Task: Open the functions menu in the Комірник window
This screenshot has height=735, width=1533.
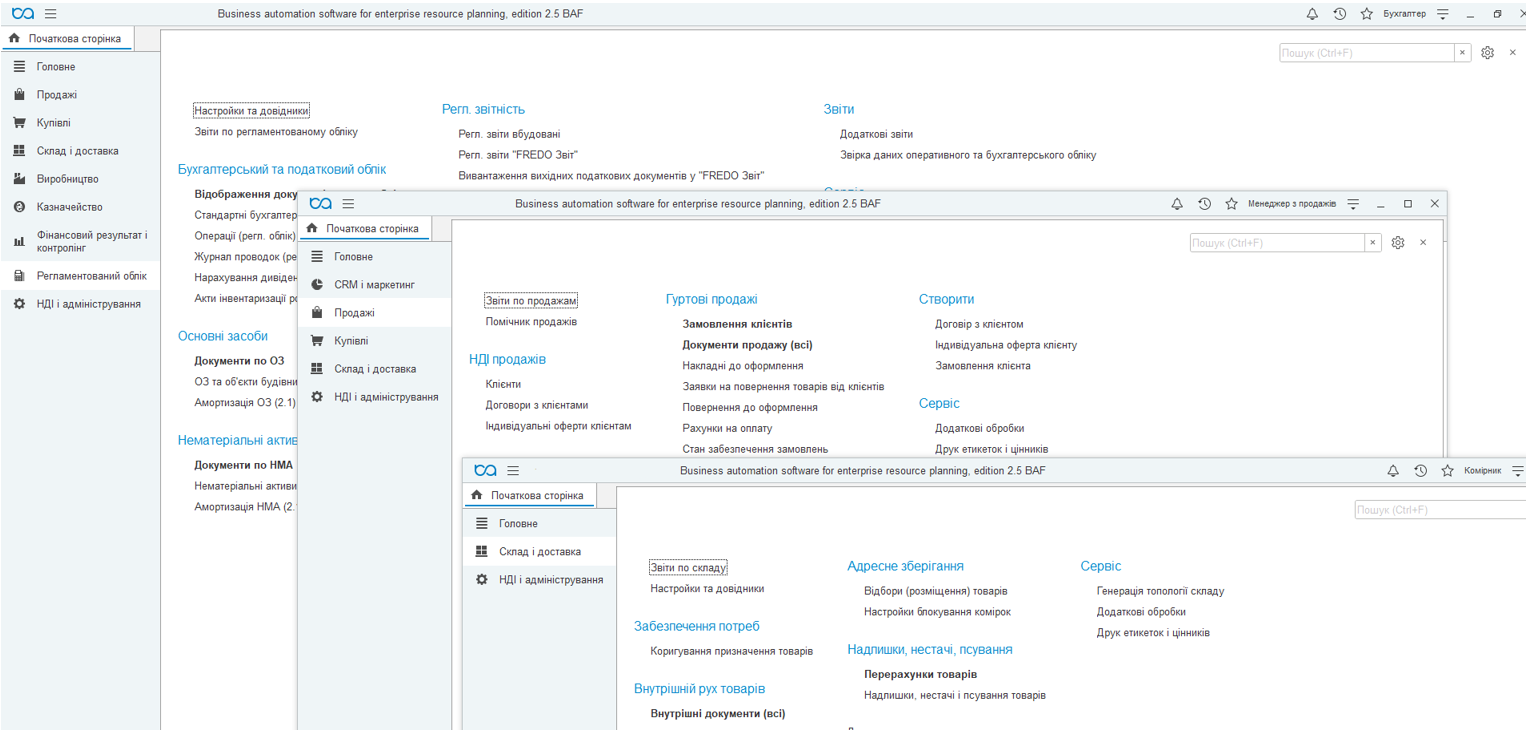Action: tap(513, 471)
